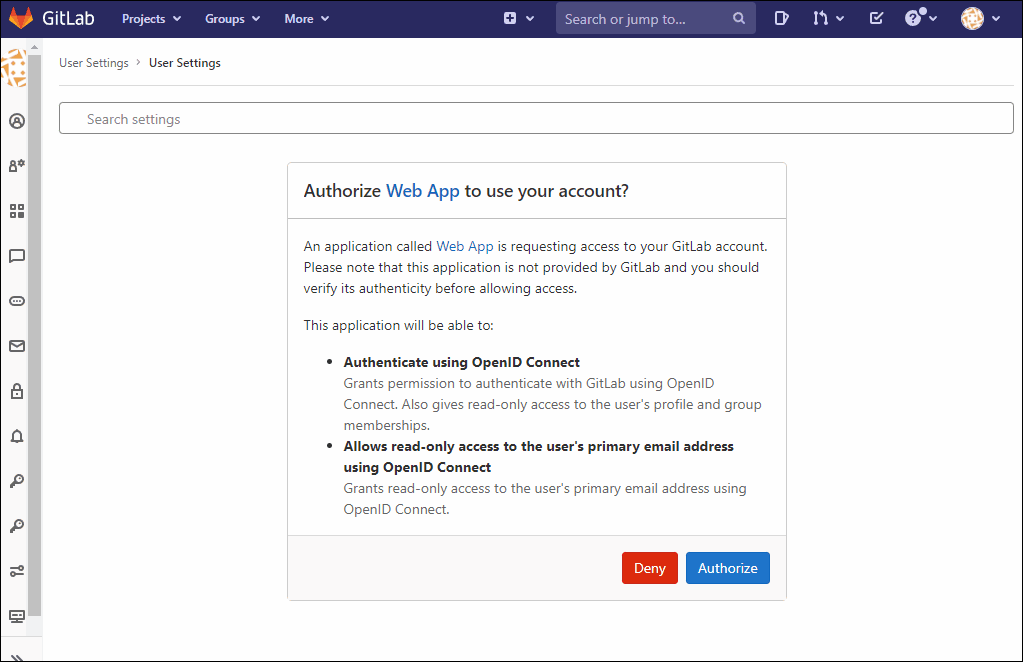Open Preferences sliders icon in sidebar

coord(17,571)
